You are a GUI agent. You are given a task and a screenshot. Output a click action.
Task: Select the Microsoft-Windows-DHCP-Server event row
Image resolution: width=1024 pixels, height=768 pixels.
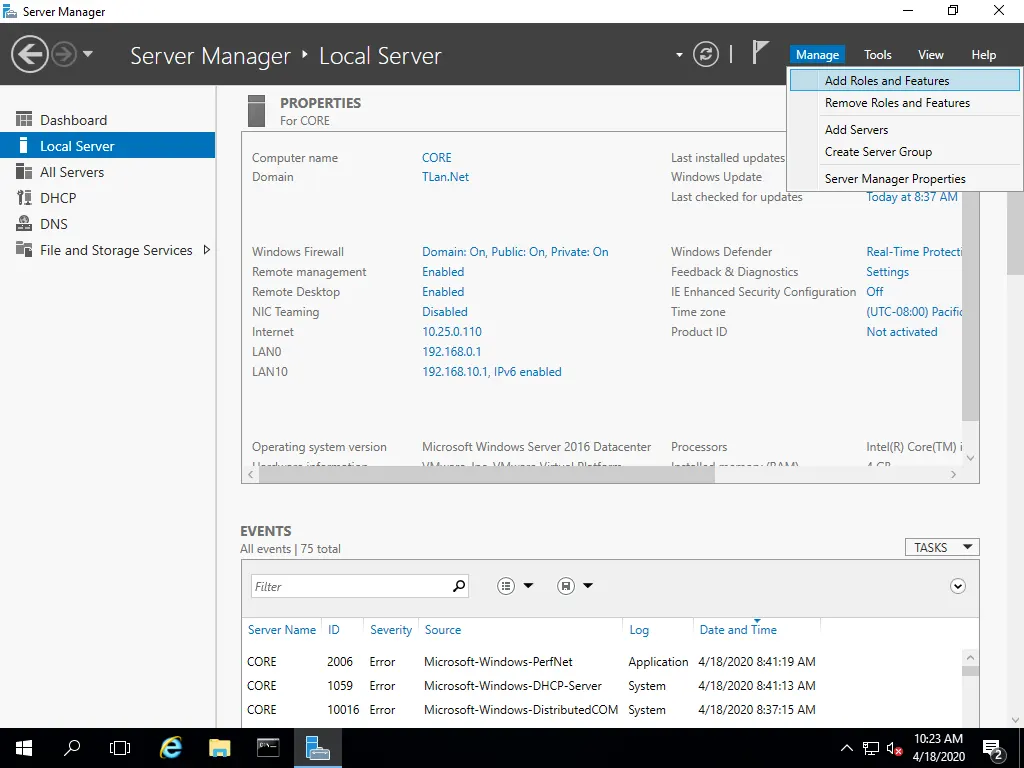click(603, 686)
